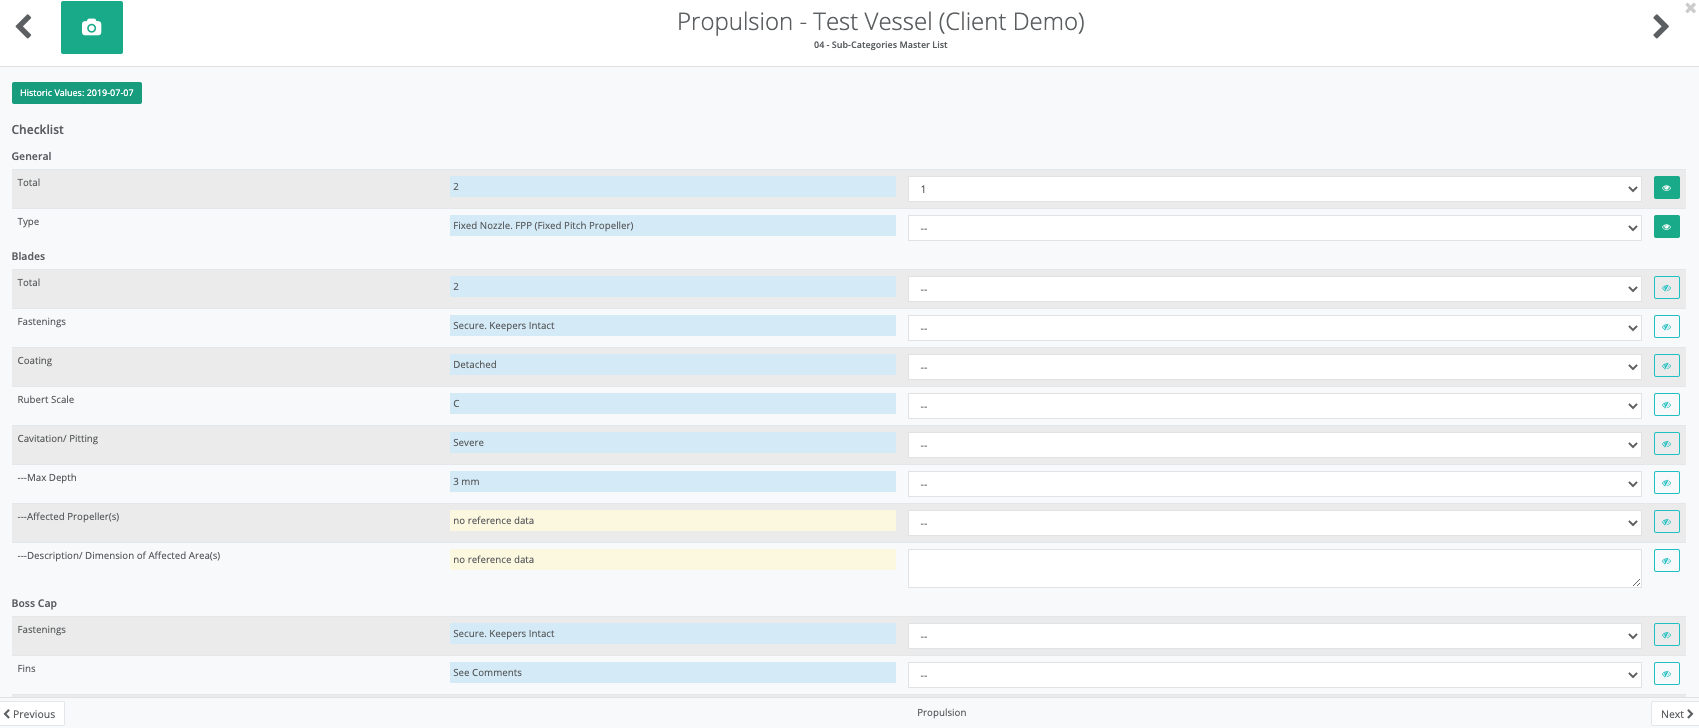Image resolution: width=1699 pixels, height=728 pixels.
Task: Click the Next button at bottom
Action: (x=1675, y=714)
